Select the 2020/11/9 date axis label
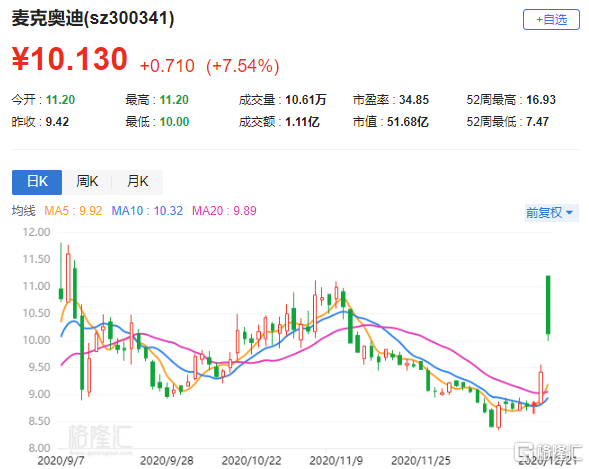Viewport: 589px width, 469px height. tap(336, 461)
